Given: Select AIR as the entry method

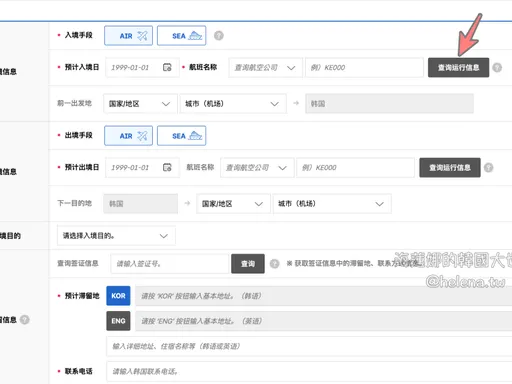Looking at the screenshot, I should (x=128, y=36).
